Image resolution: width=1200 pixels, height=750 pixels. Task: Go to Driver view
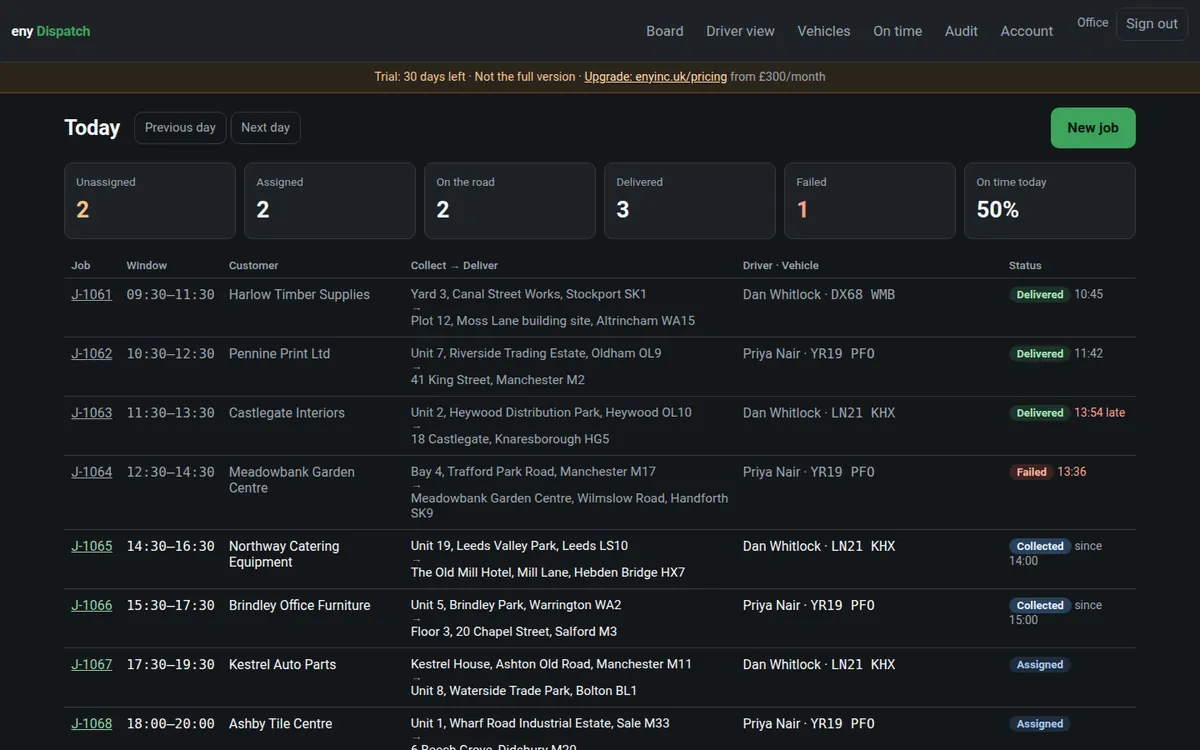point(740,31)
